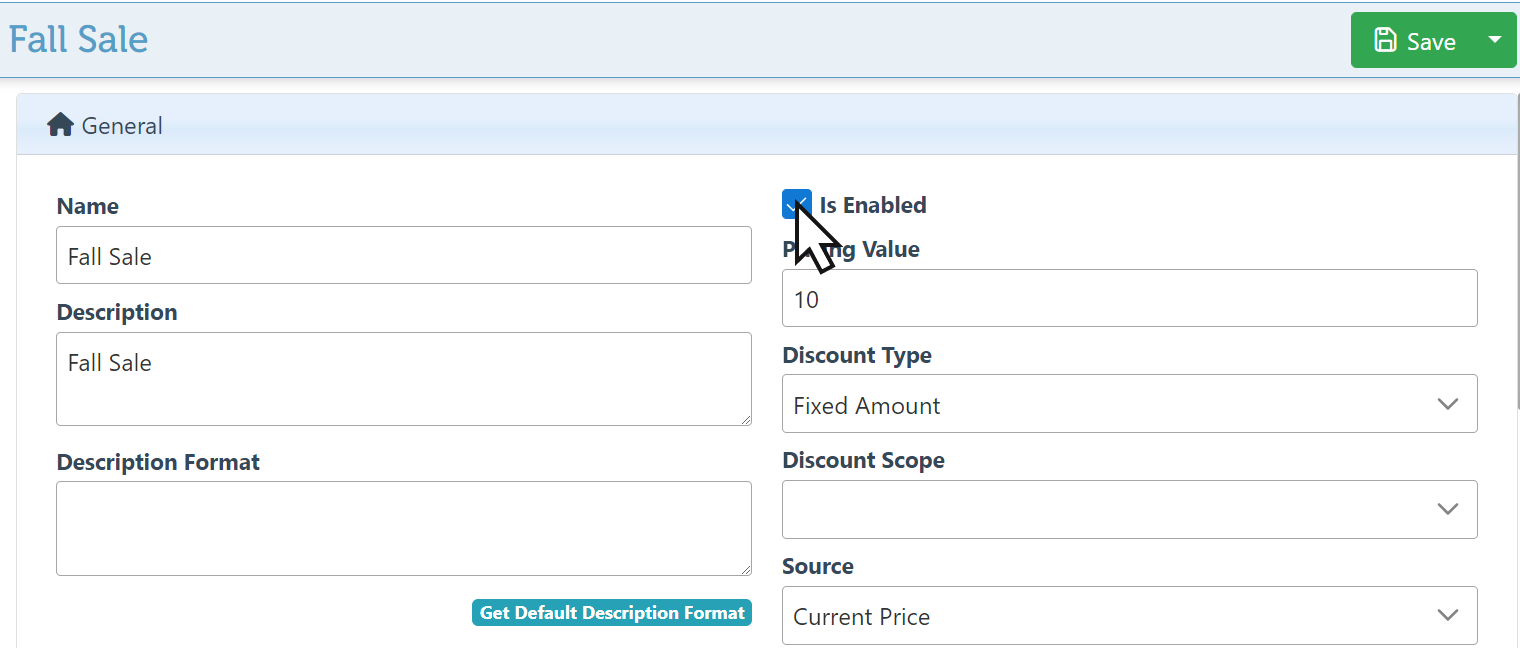The height and width of the screenshot is (648, 1520).
Task: Open the Save button's dropdown caret
Action: point(1495,40)
